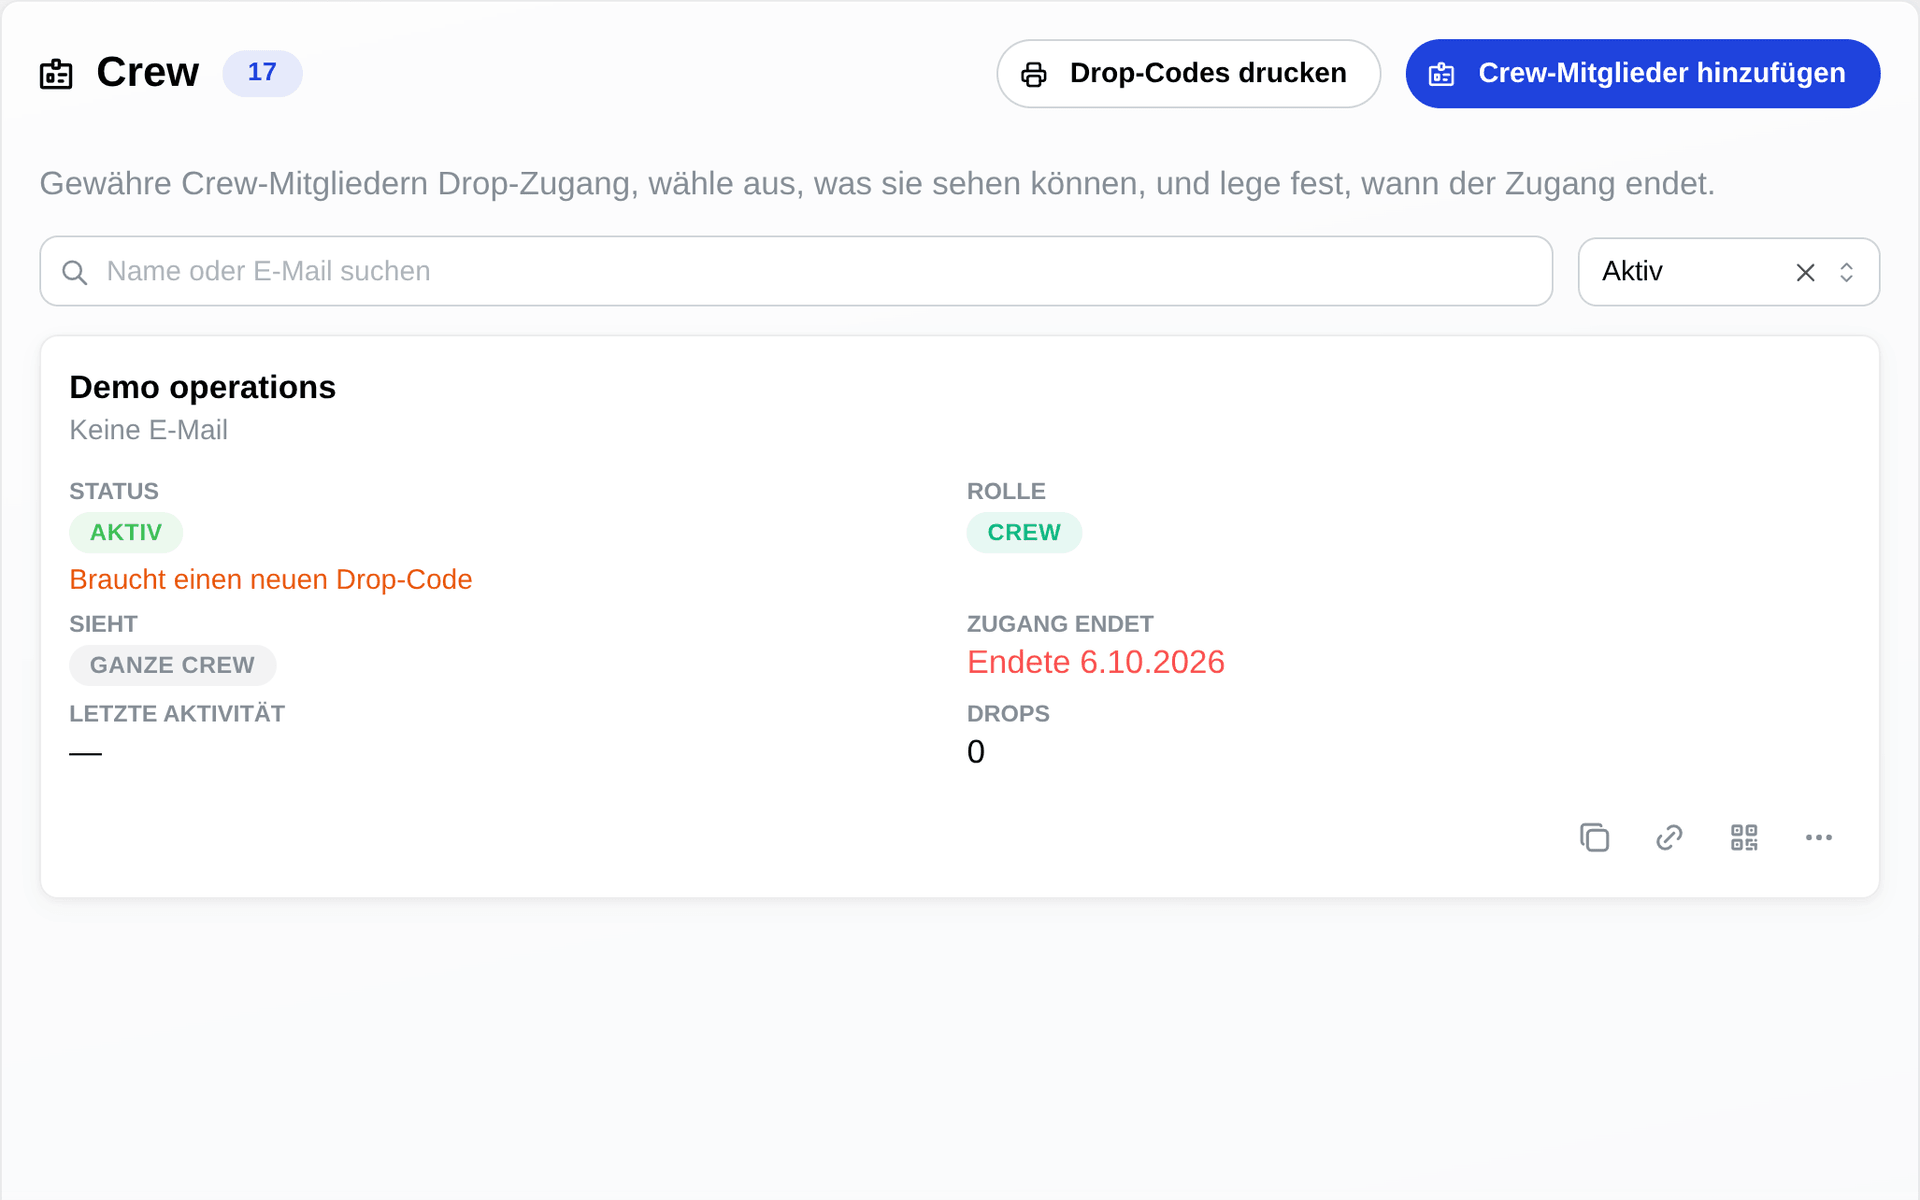Expand the Aktiv filter dropdown arrows
This screenshot has height=1200, width=1920.
[1847, 272]
